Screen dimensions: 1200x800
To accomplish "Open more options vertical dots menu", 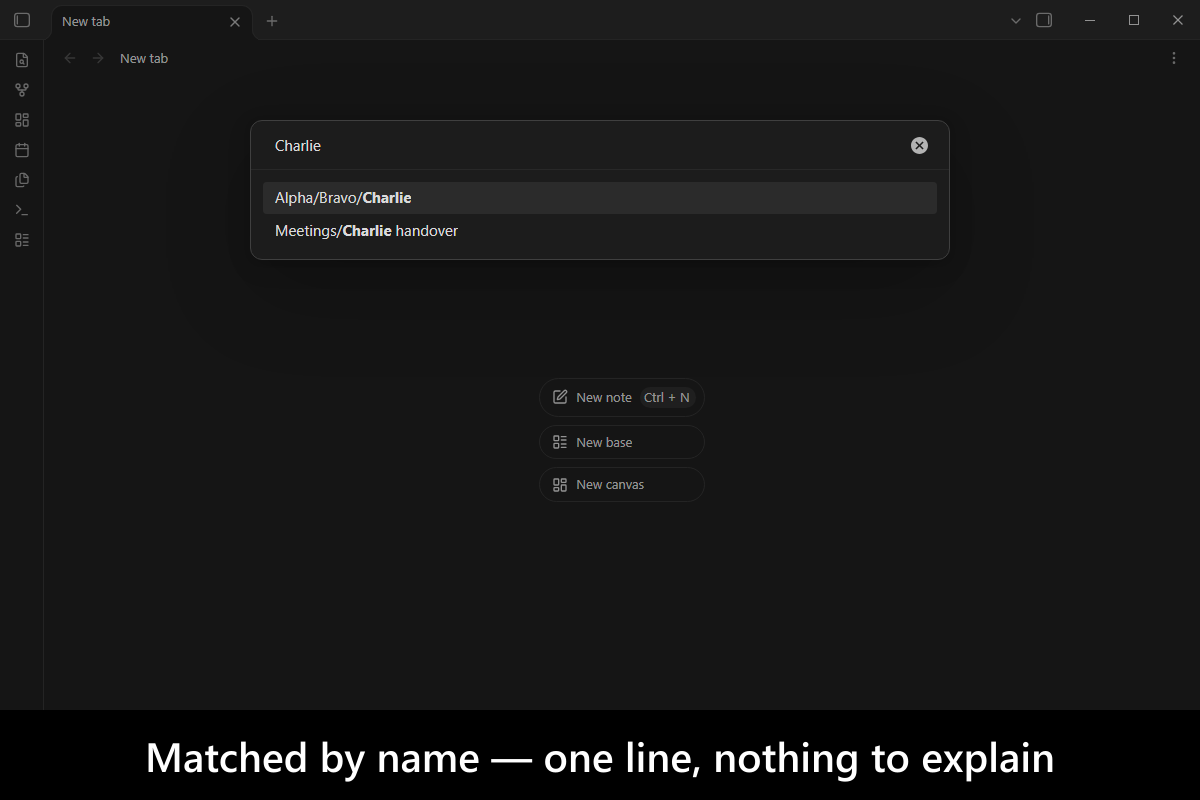I will (1174, 58).
